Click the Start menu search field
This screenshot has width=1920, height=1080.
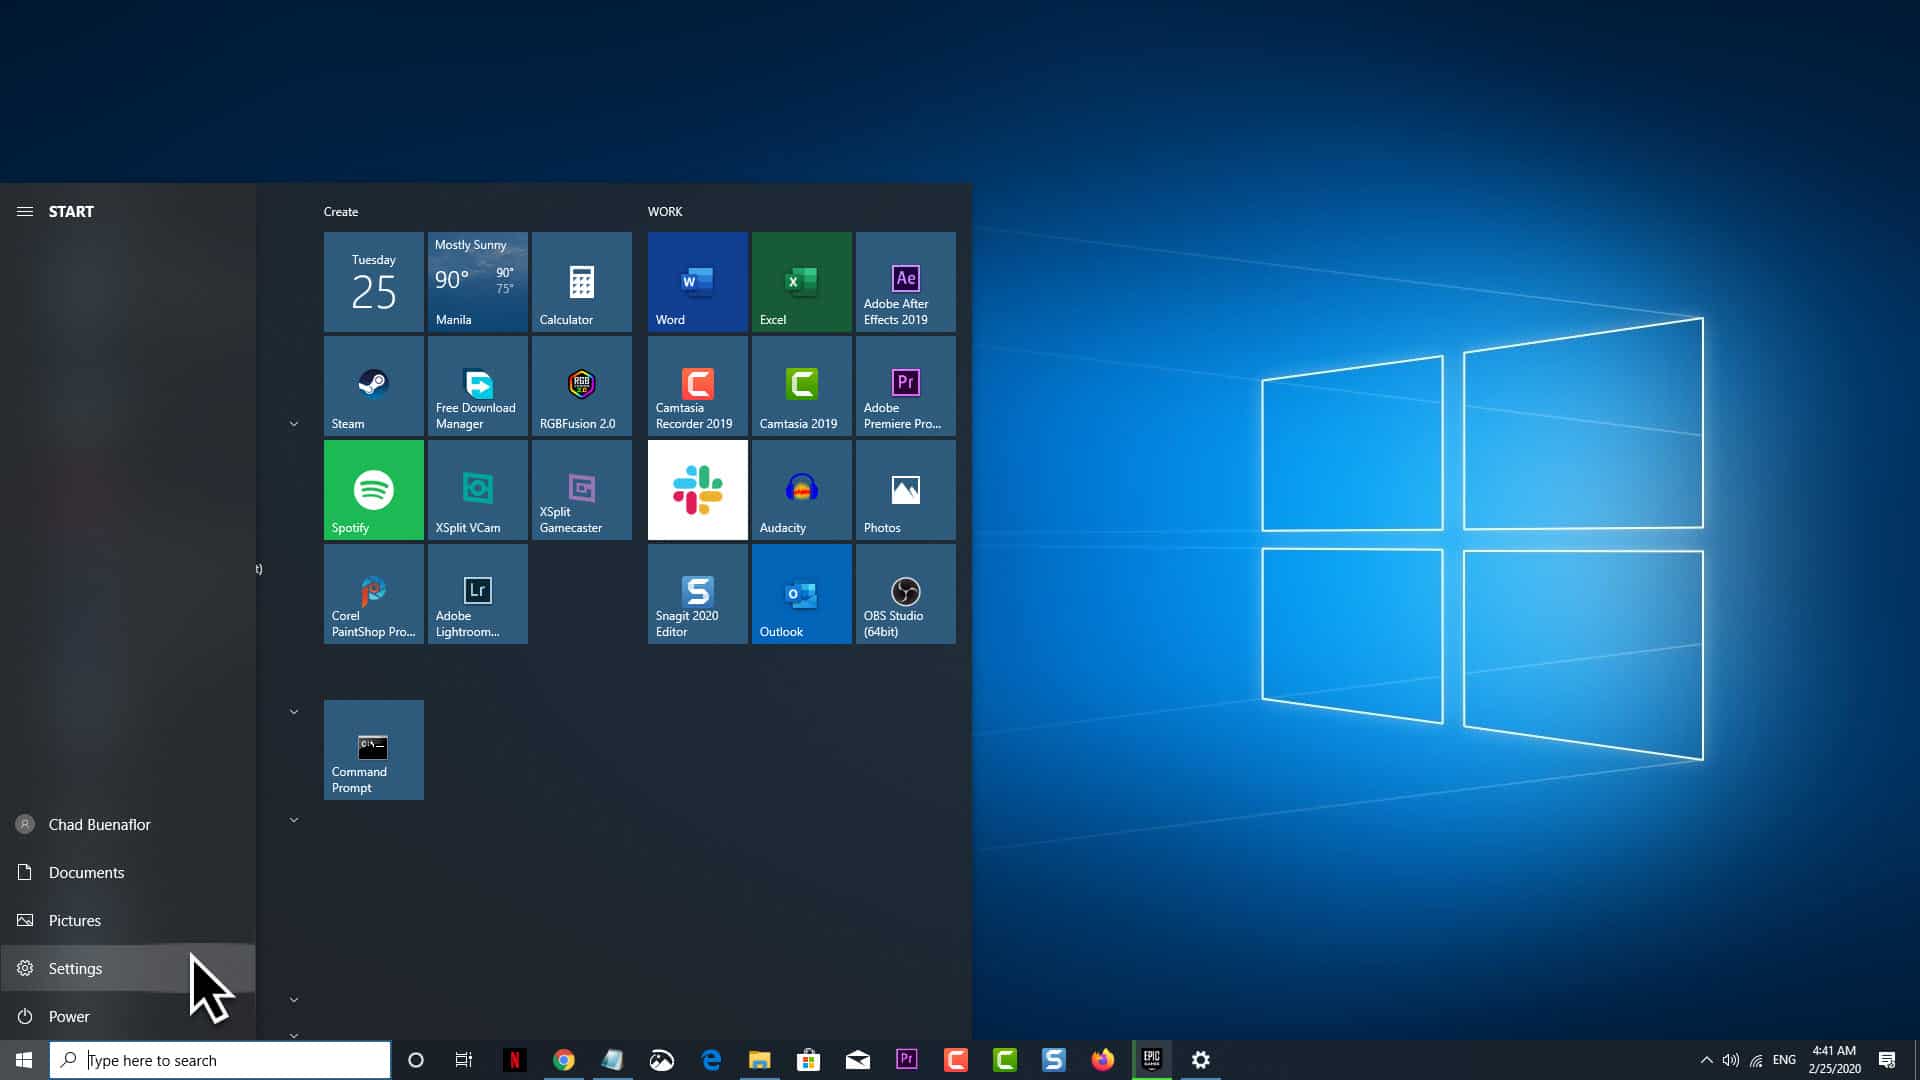(x=220, y=1060)
